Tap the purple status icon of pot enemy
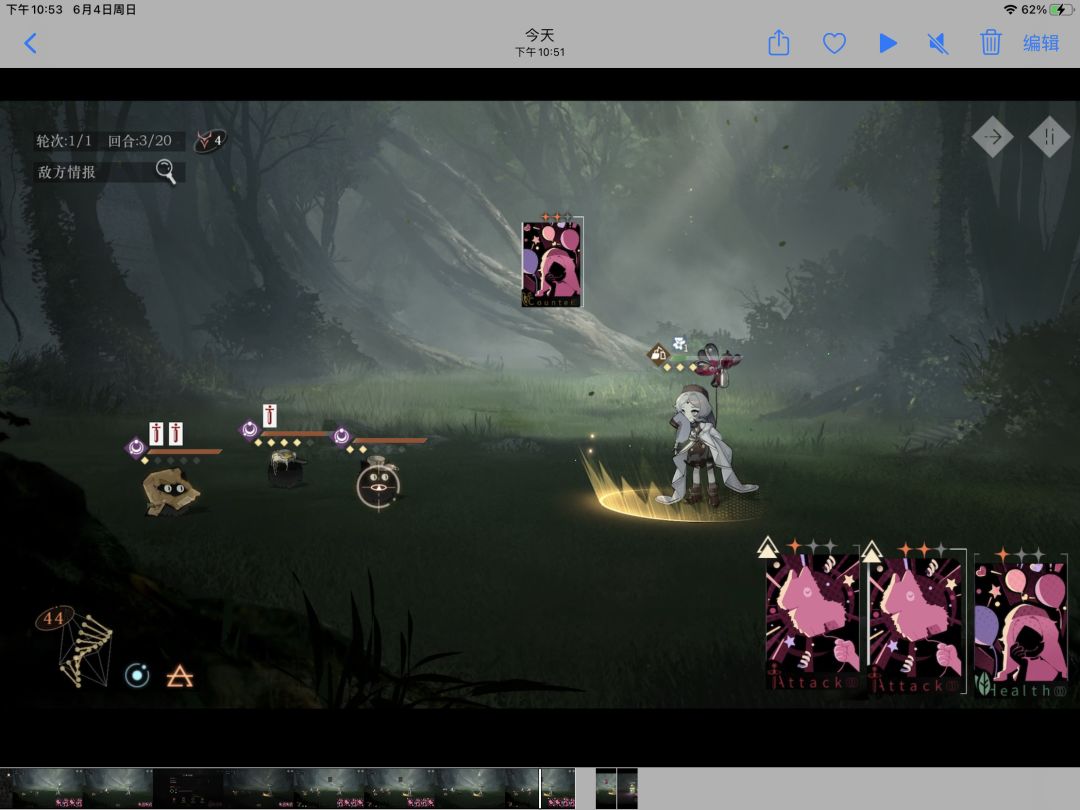 pos(249,430)
